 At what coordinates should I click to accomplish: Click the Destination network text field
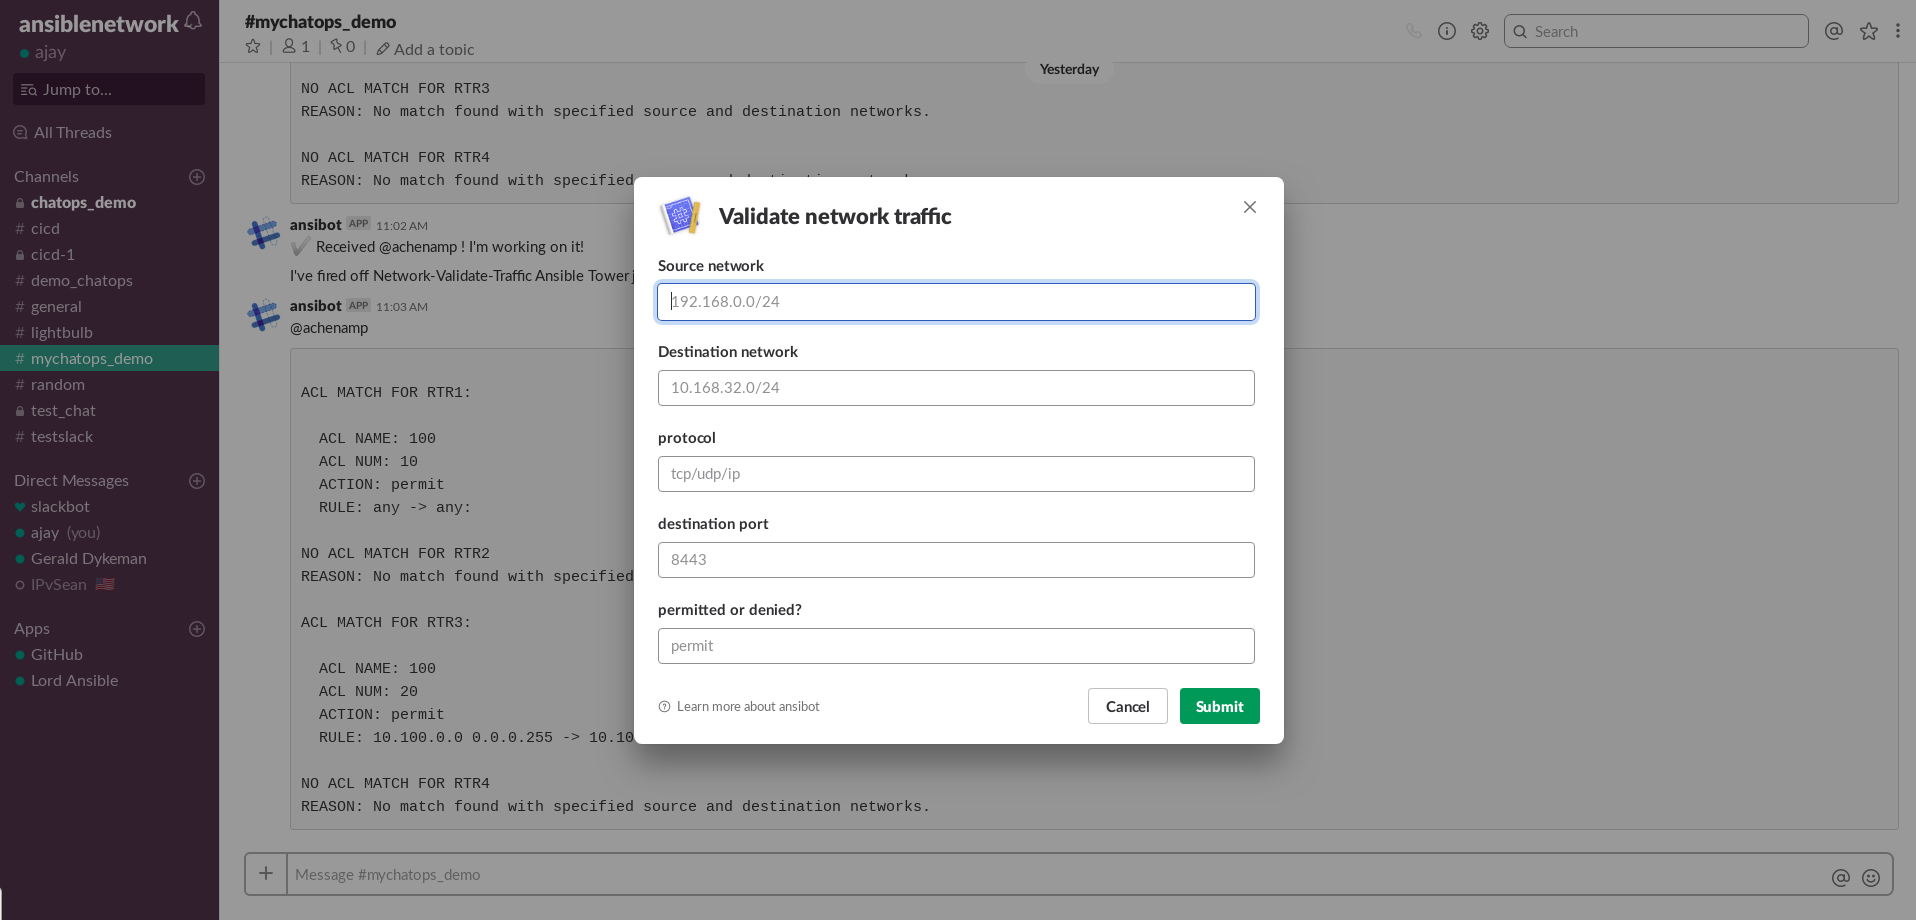click(x=956, y=388)
